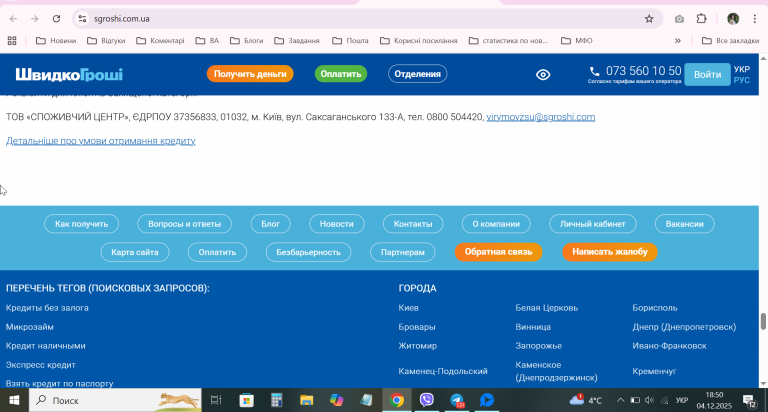The width and height of the screenshot is (768, 412).
Task: Open the Блоги bookmarks folder
Action: 247,41
